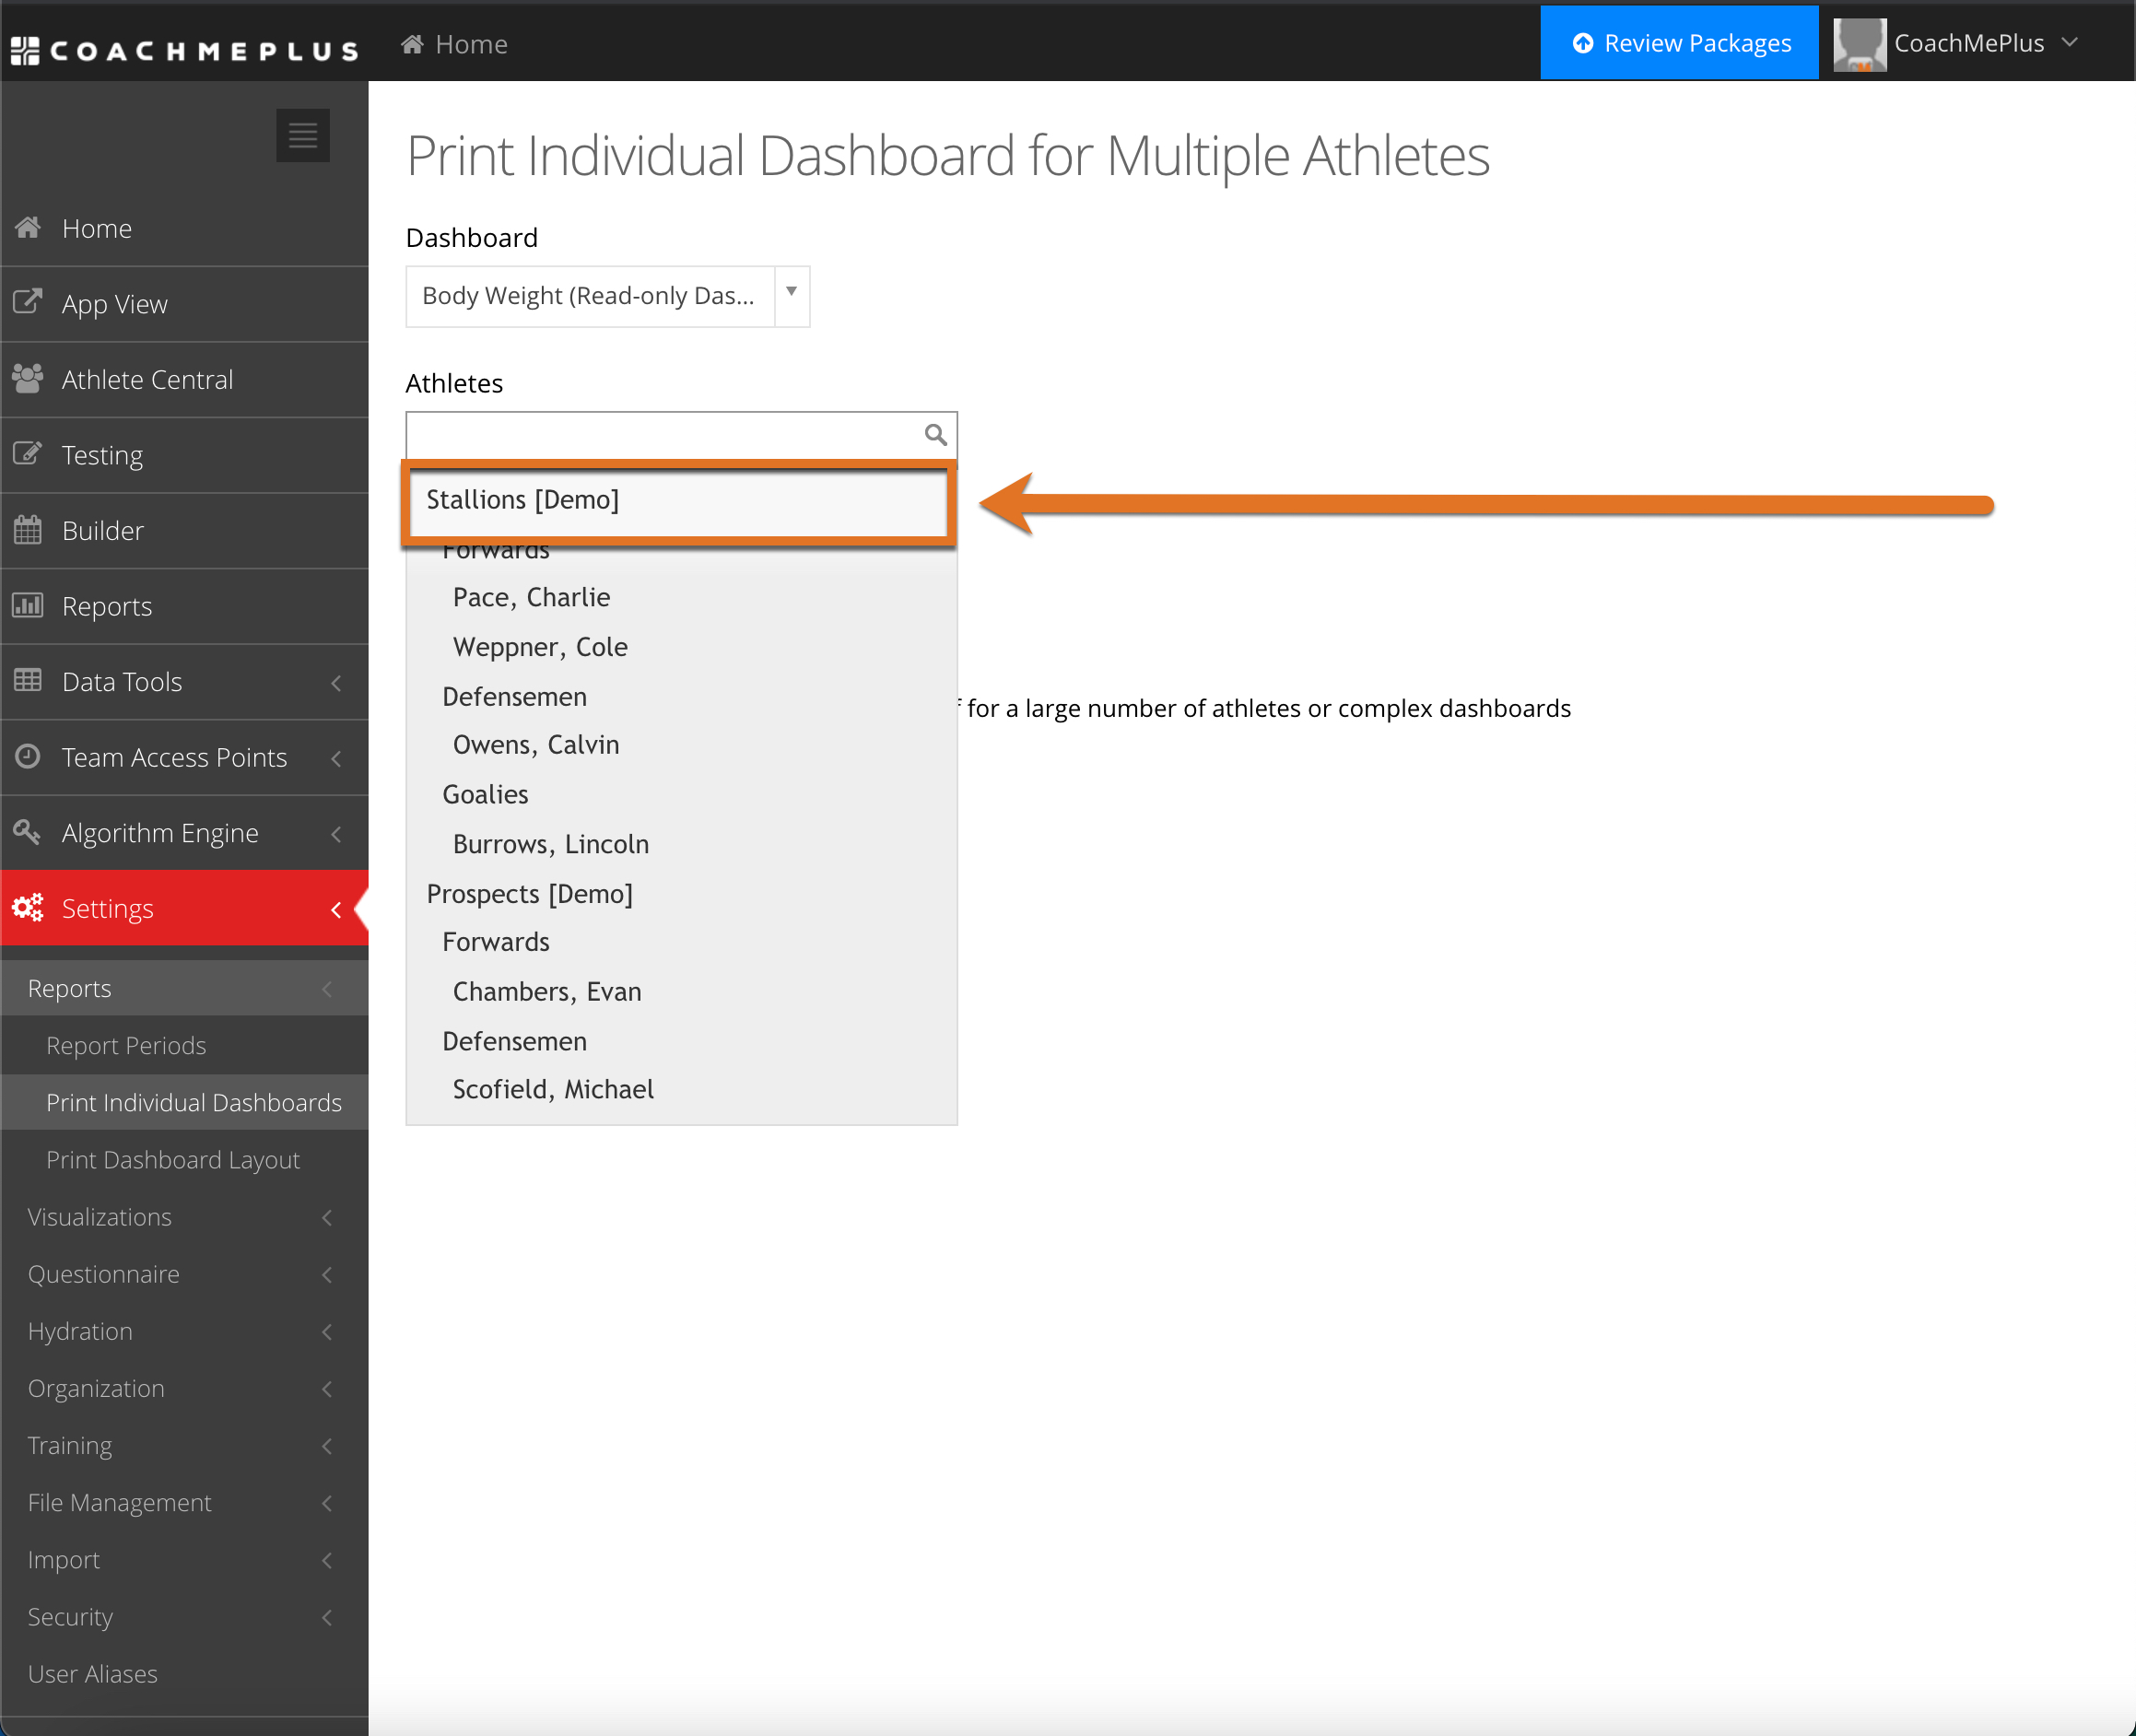
Task: Click the CoachMePlus user avatar
Action: click(x=1860, y=44)
